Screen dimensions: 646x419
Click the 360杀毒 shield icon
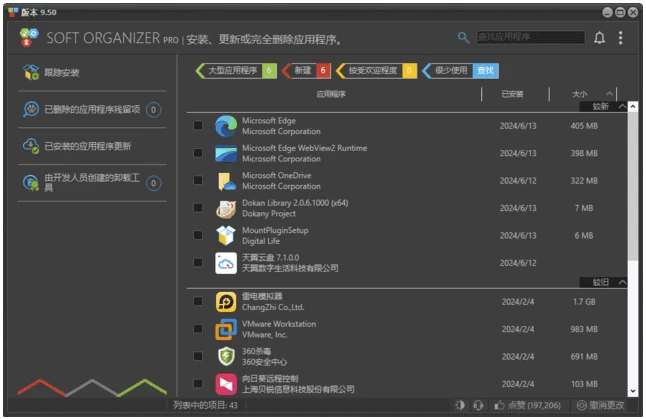coord(226,357)
